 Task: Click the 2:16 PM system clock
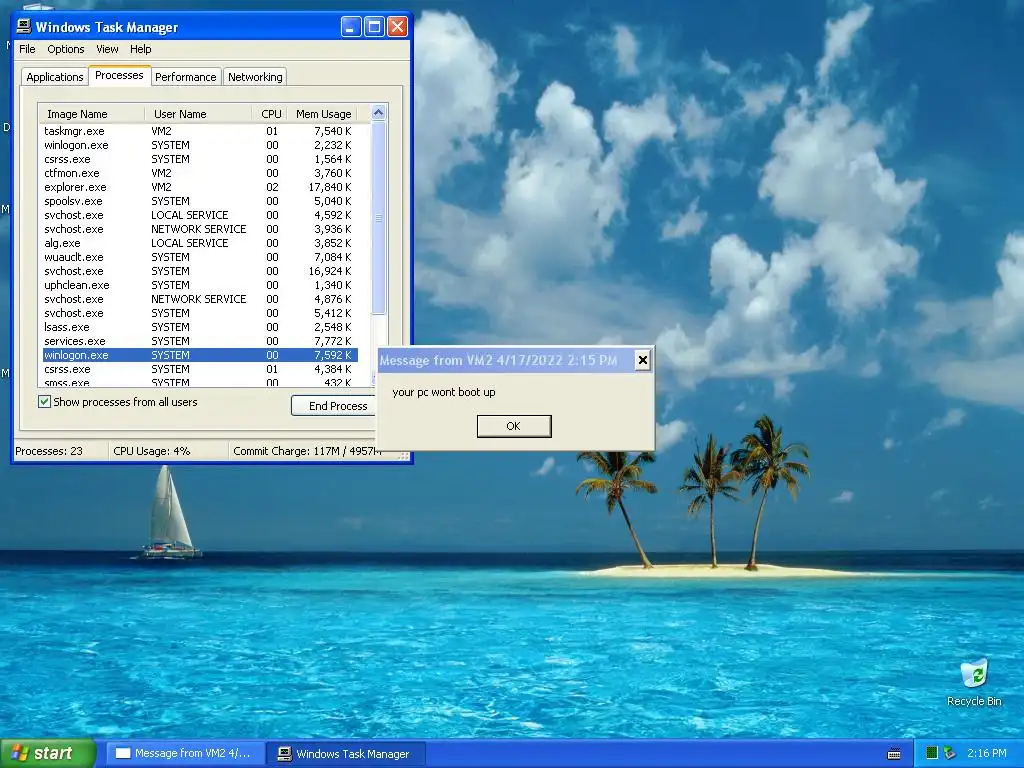[987, 753]
